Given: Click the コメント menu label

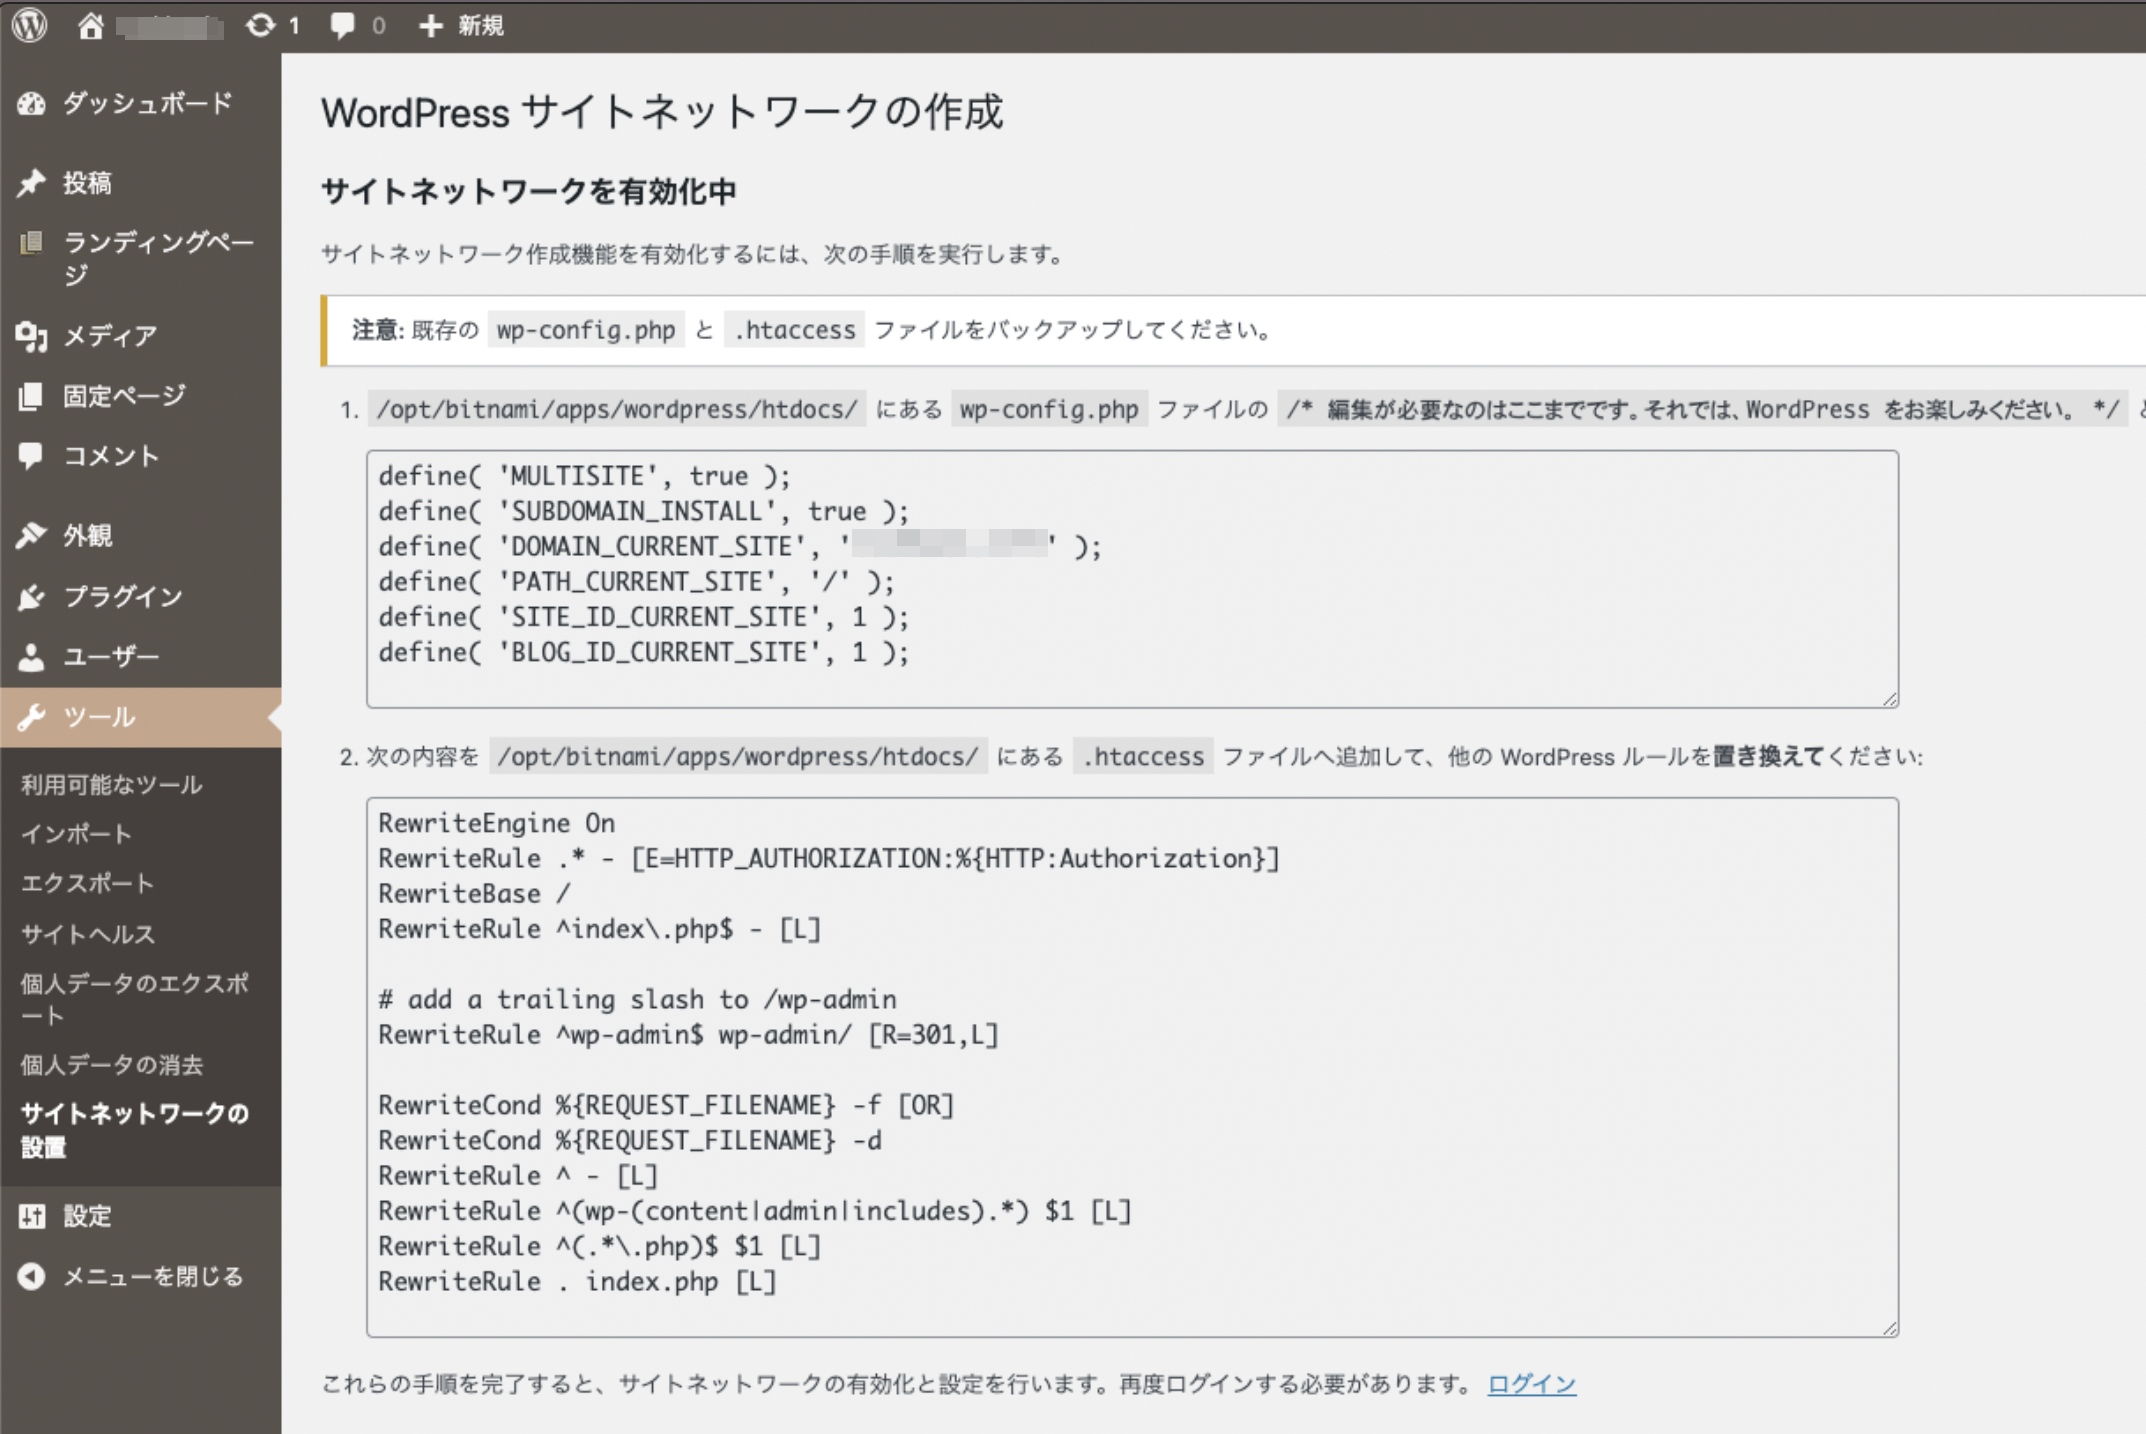Looking at the screenshot, I should tap(112, 457).
